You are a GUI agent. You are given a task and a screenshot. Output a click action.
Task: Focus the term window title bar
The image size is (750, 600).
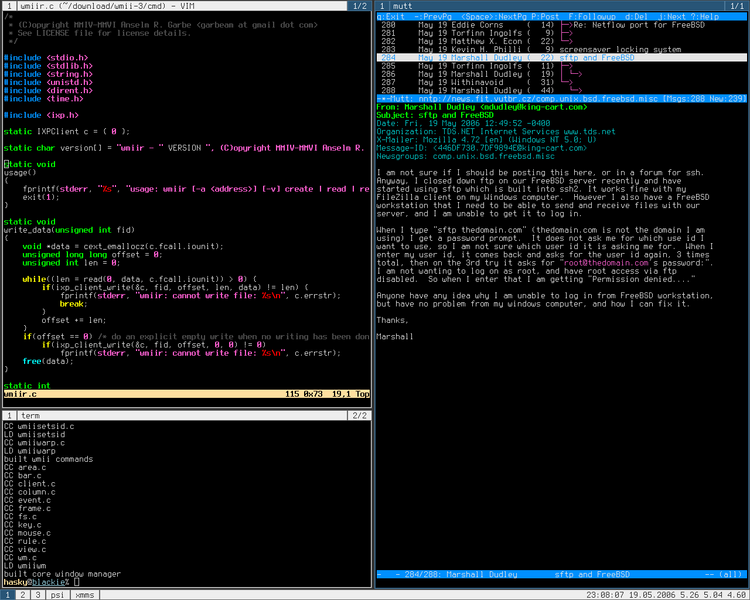click(x=182, y=415)
